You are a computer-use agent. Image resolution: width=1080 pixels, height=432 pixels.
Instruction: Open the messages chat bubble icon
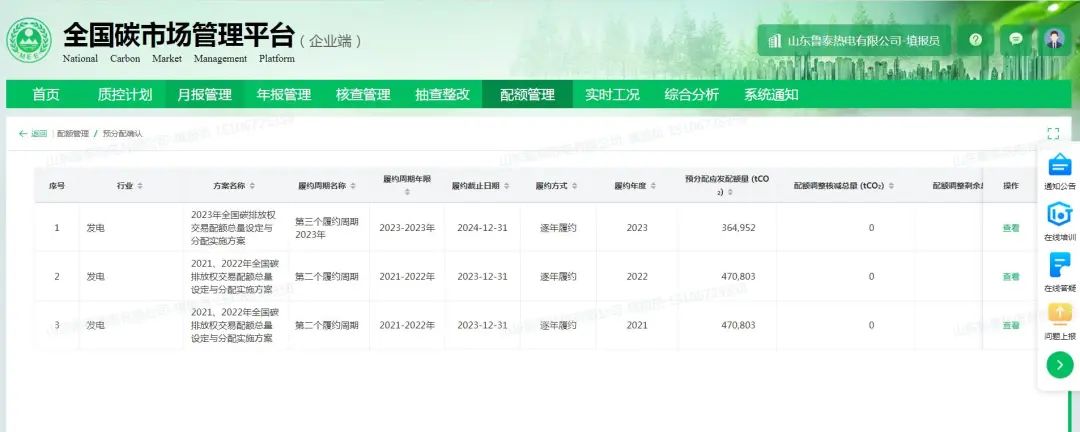pos(1016,40)
